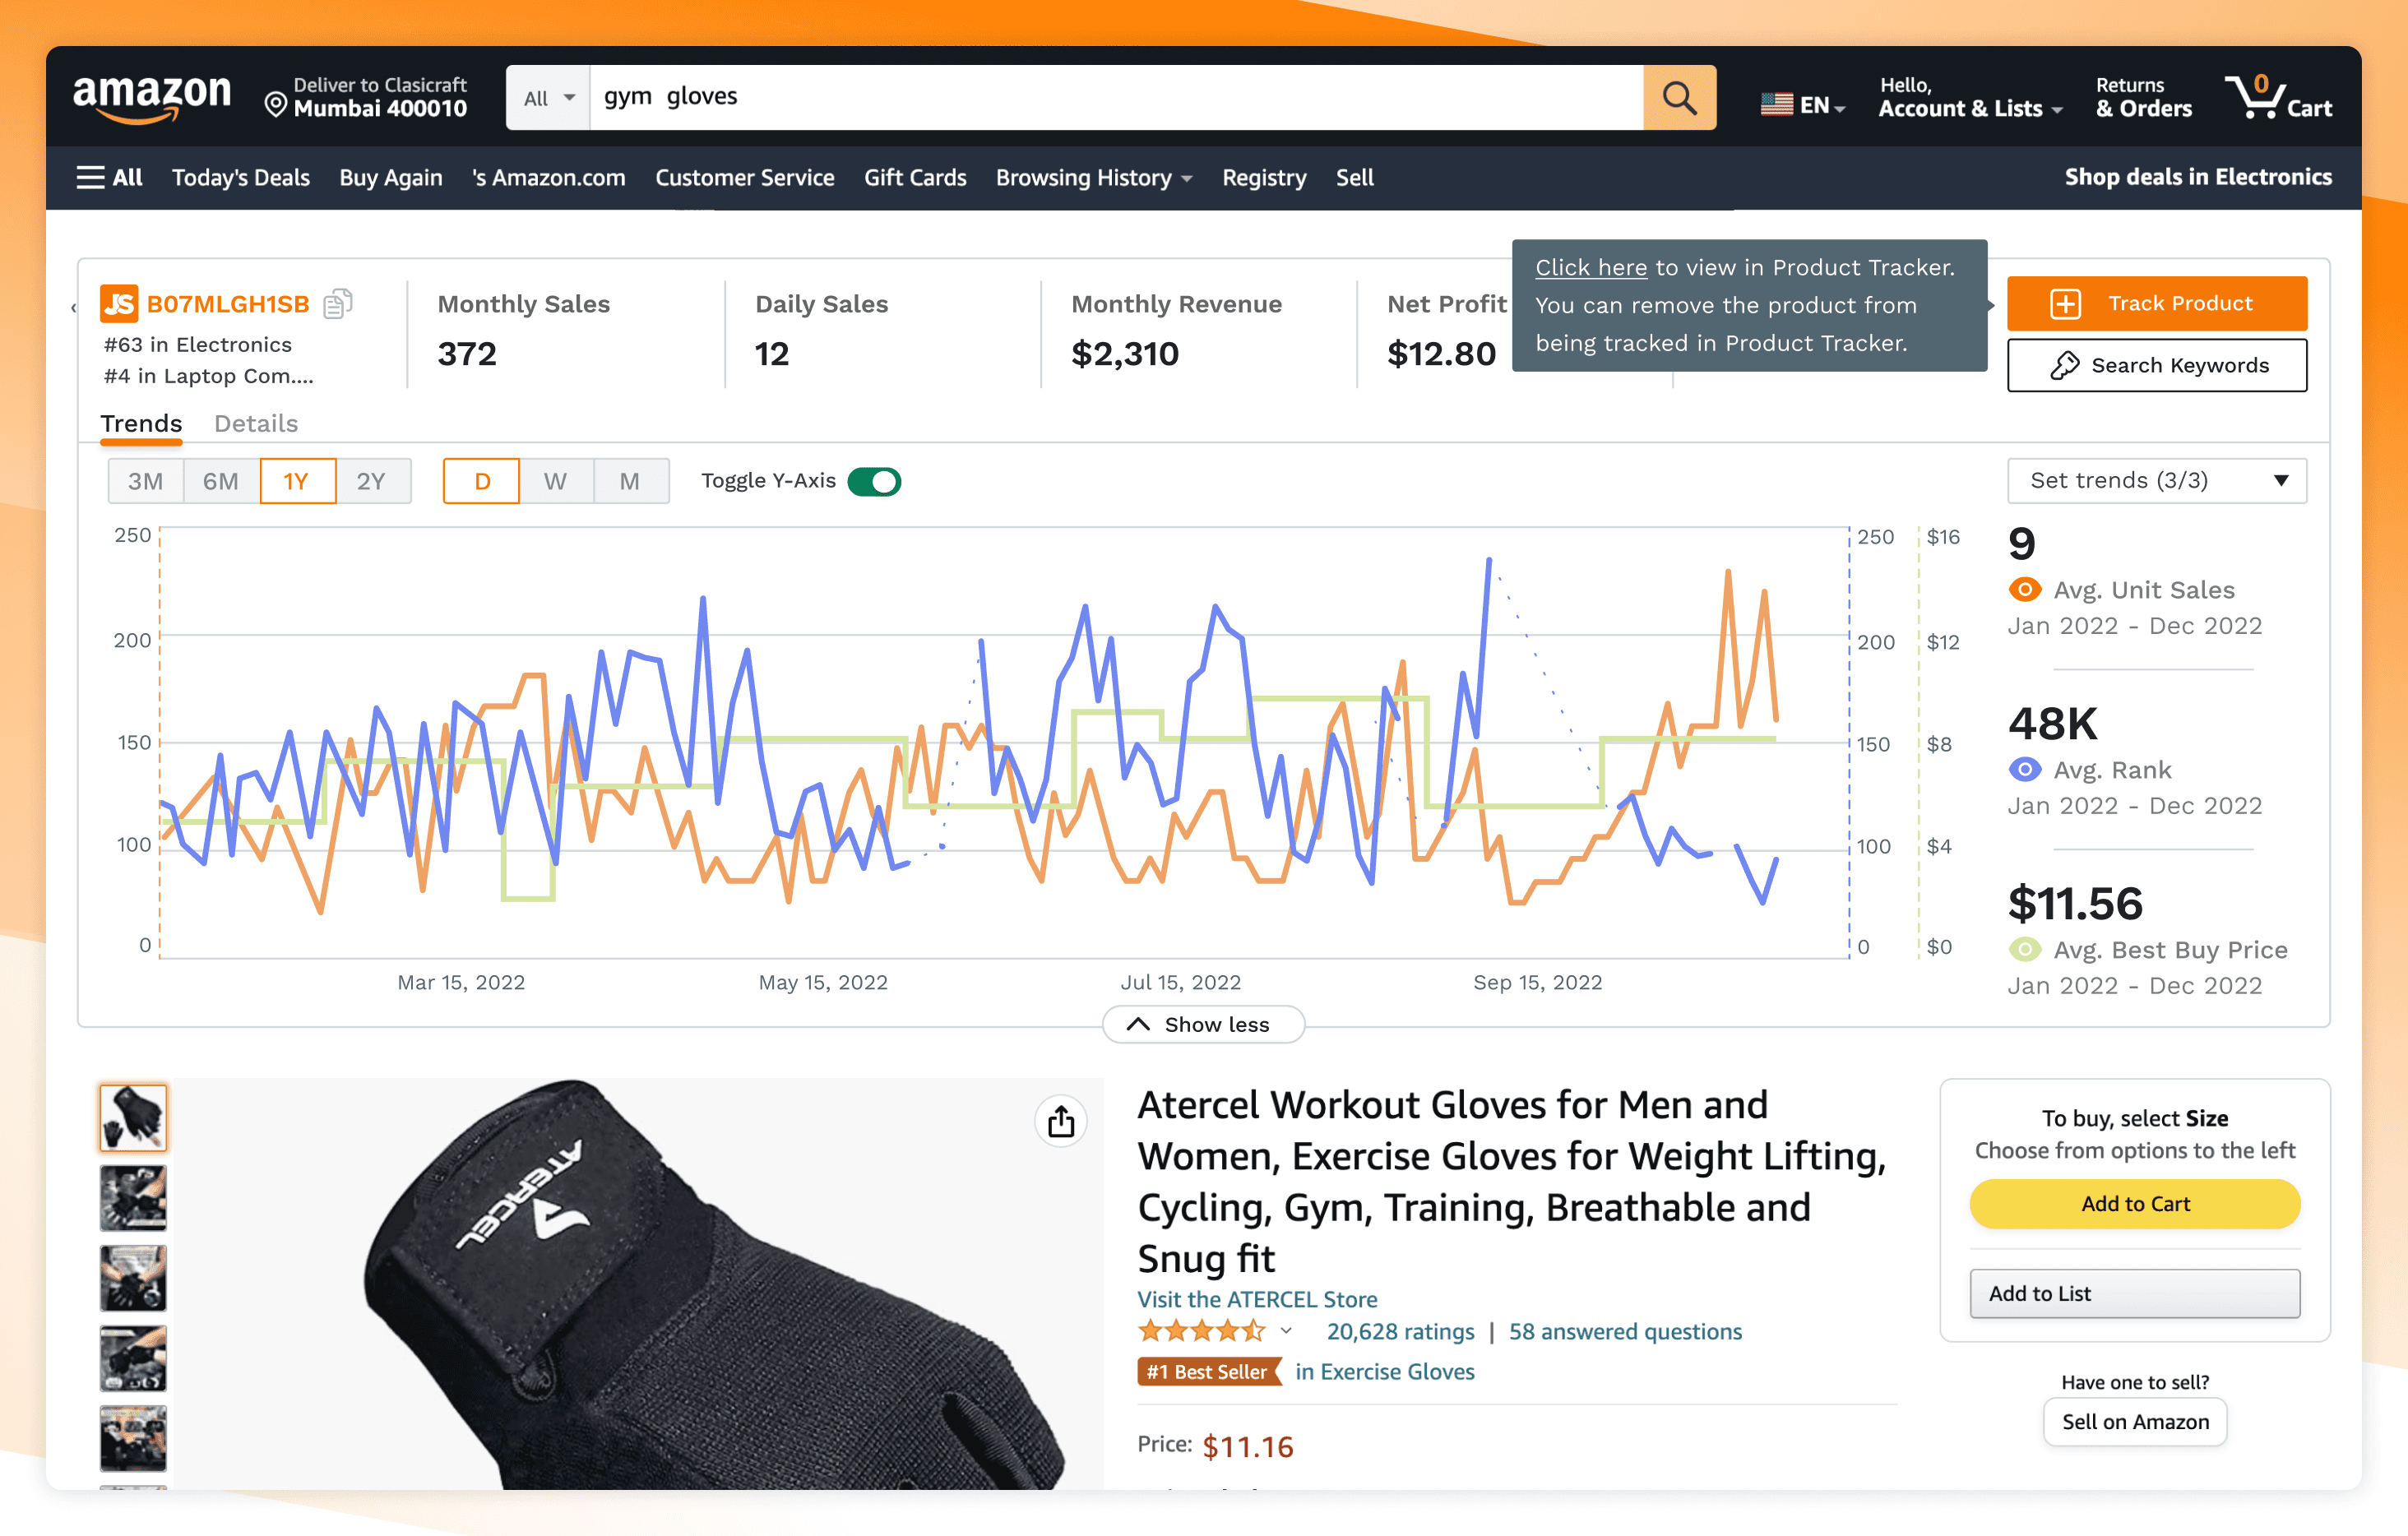This screenshot has height=1536, width=2408.
Task: Click the 'Click here' Product Tracker link
Action: point(1591,268)
